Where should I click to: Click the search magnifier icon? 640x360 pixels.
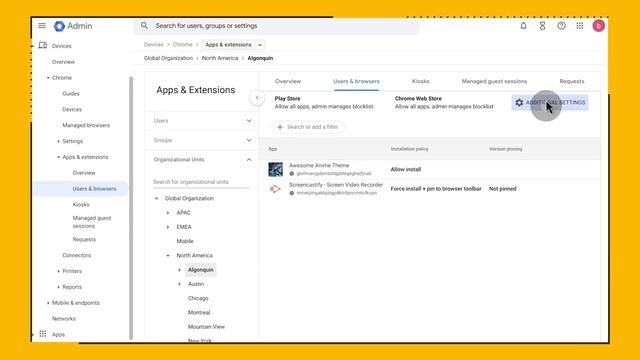144,26
